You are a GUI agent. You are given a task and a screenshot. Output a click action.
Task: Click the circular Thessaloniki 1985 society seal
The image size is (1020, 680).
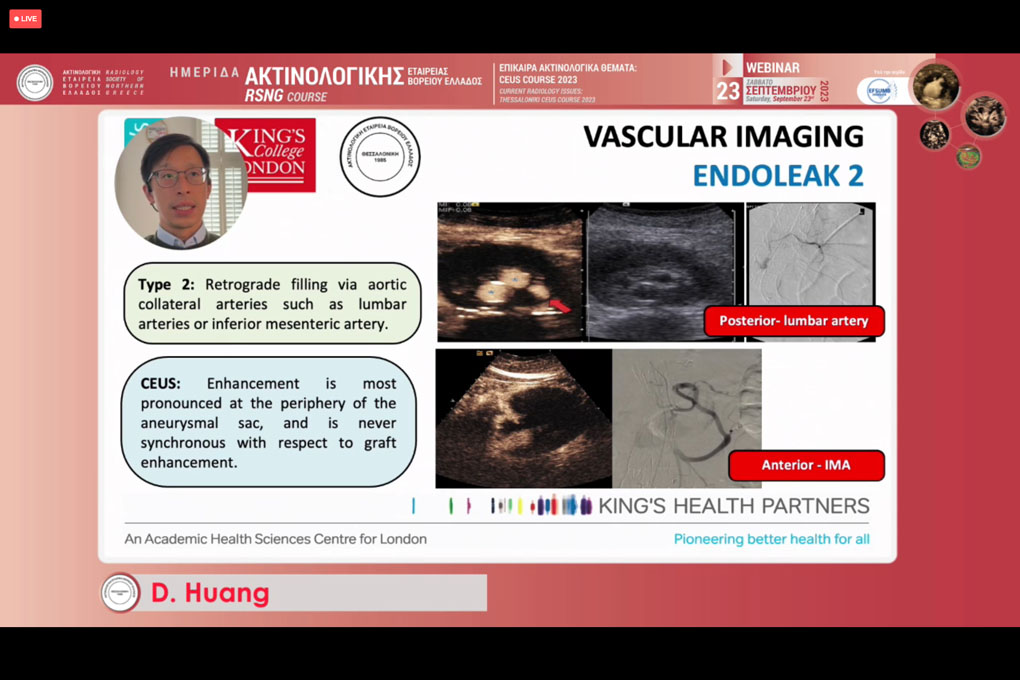379,157
